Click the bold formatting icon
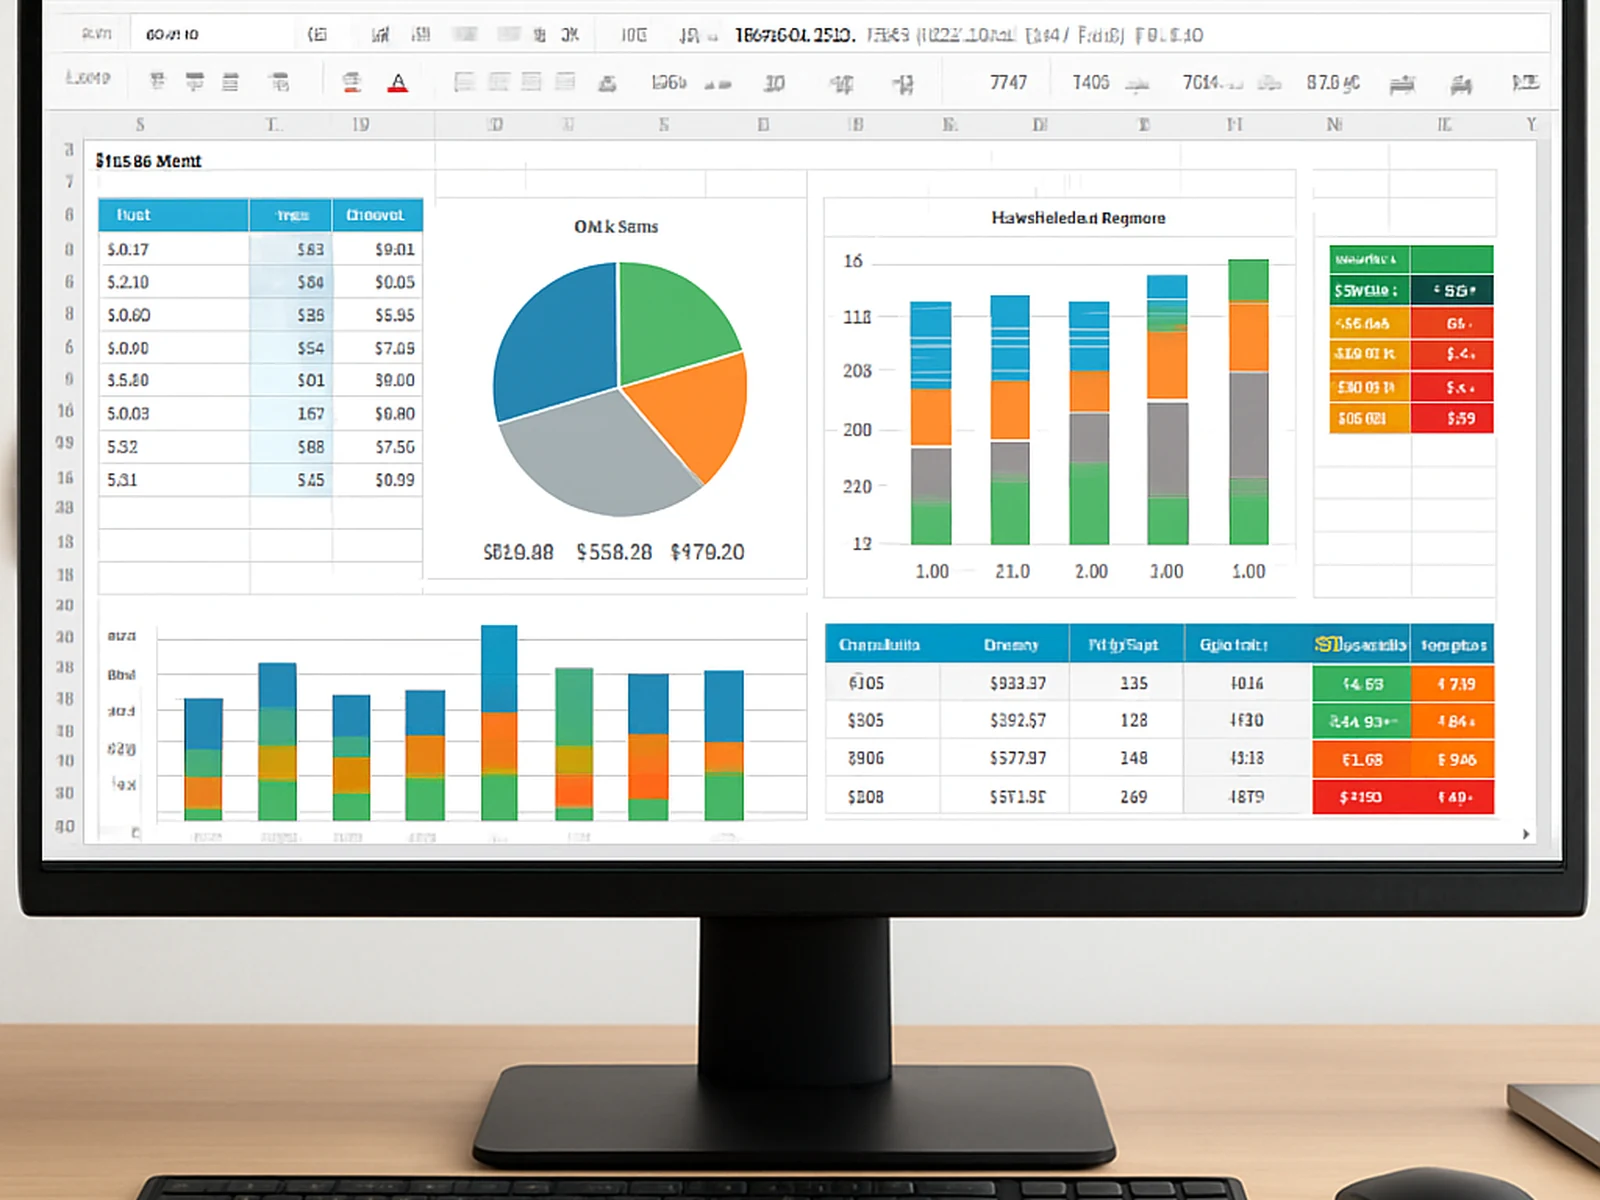Screen dimensions: 1600x1200 point(156,82)
